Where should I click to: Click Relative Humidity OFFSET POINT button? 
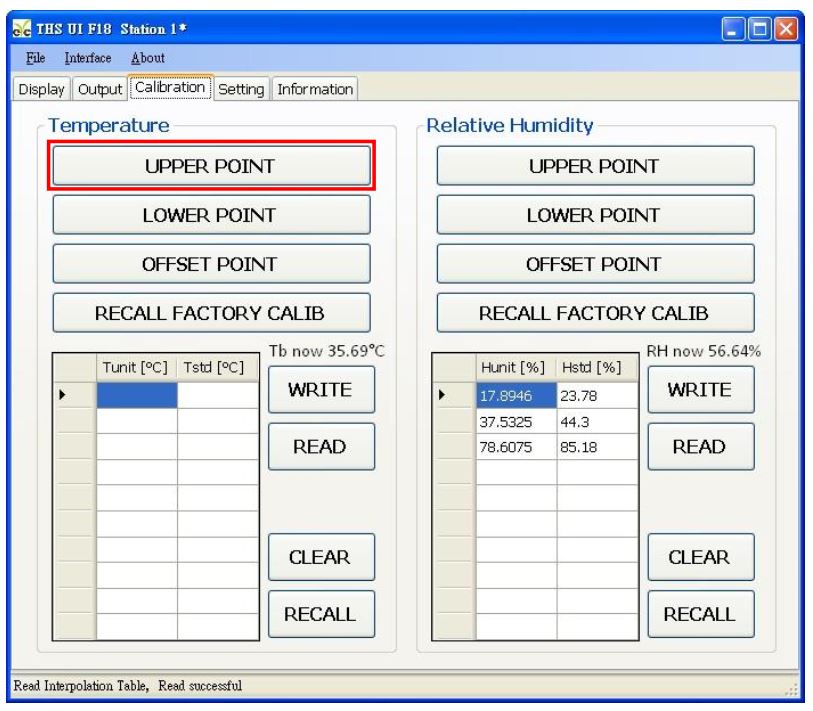click(595, 264)
